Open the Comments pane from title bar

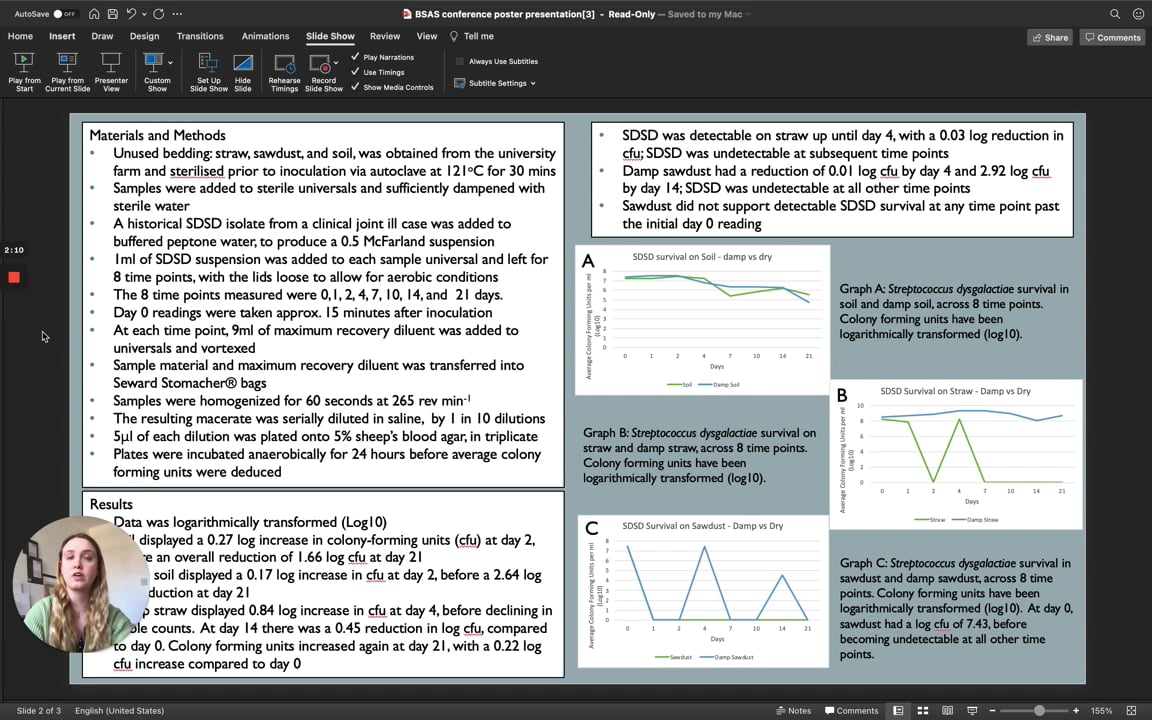point(1111,37)
